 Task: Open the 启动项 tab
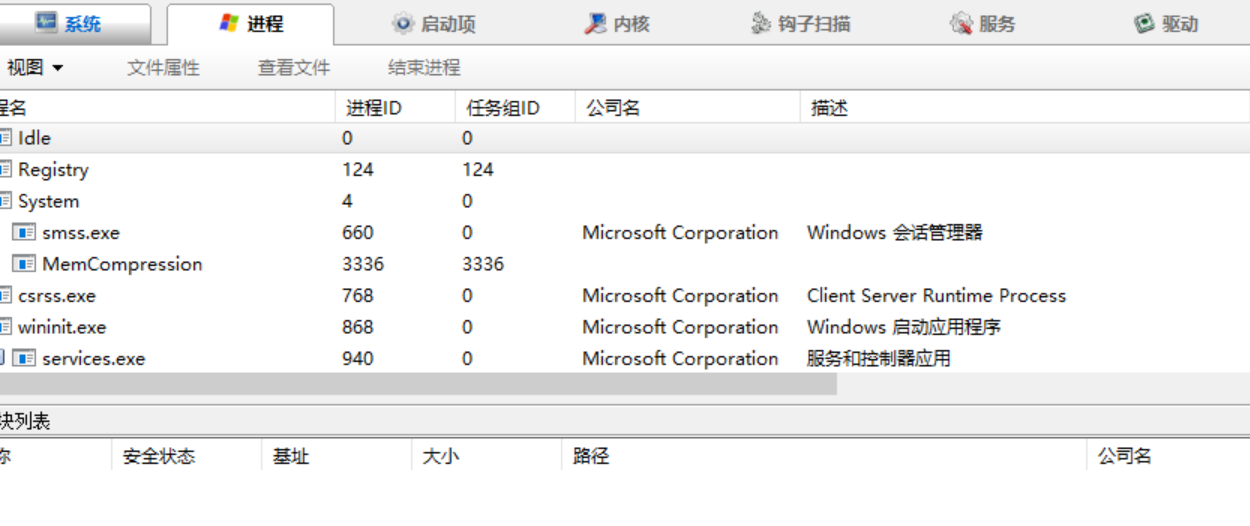coord(434,24)
